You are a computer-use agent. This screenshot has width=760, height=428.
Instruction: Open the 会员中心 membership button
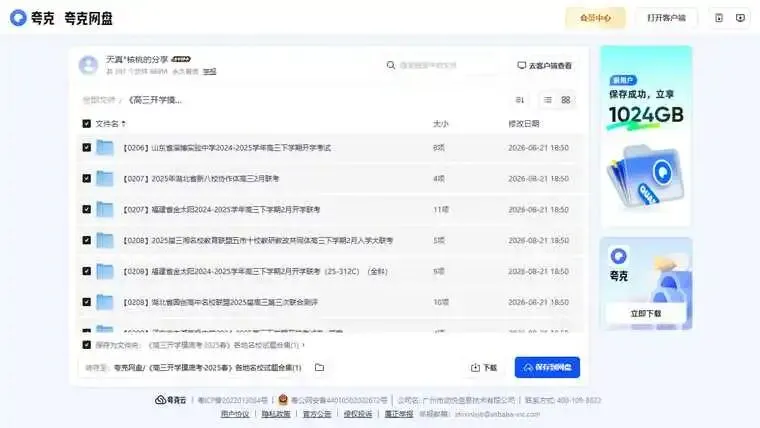coord(595,18)
